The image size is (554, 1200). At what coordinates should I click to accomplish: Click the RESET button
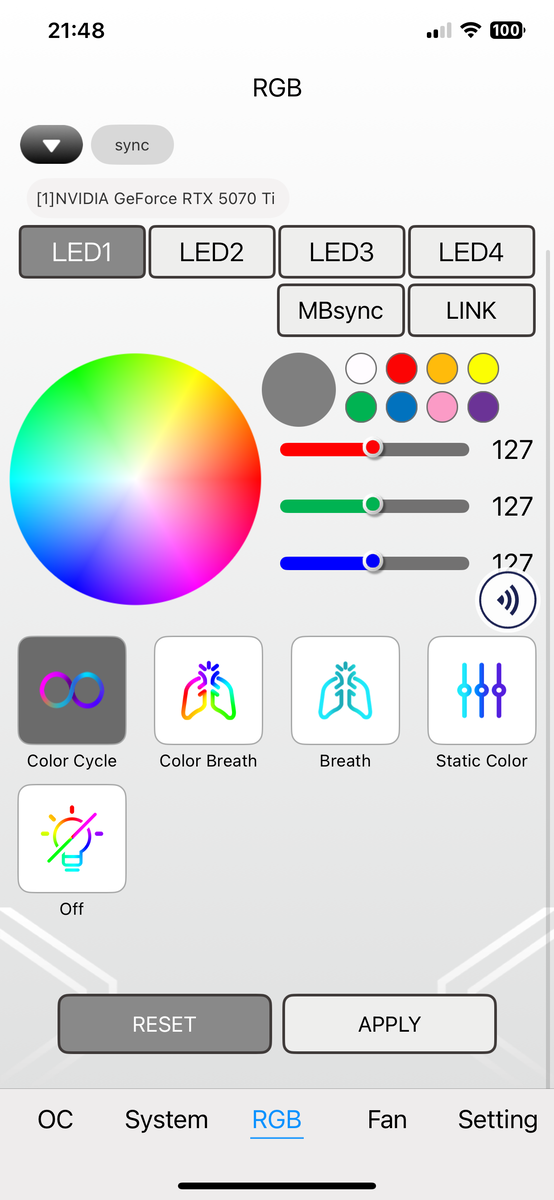[164, 1024]
